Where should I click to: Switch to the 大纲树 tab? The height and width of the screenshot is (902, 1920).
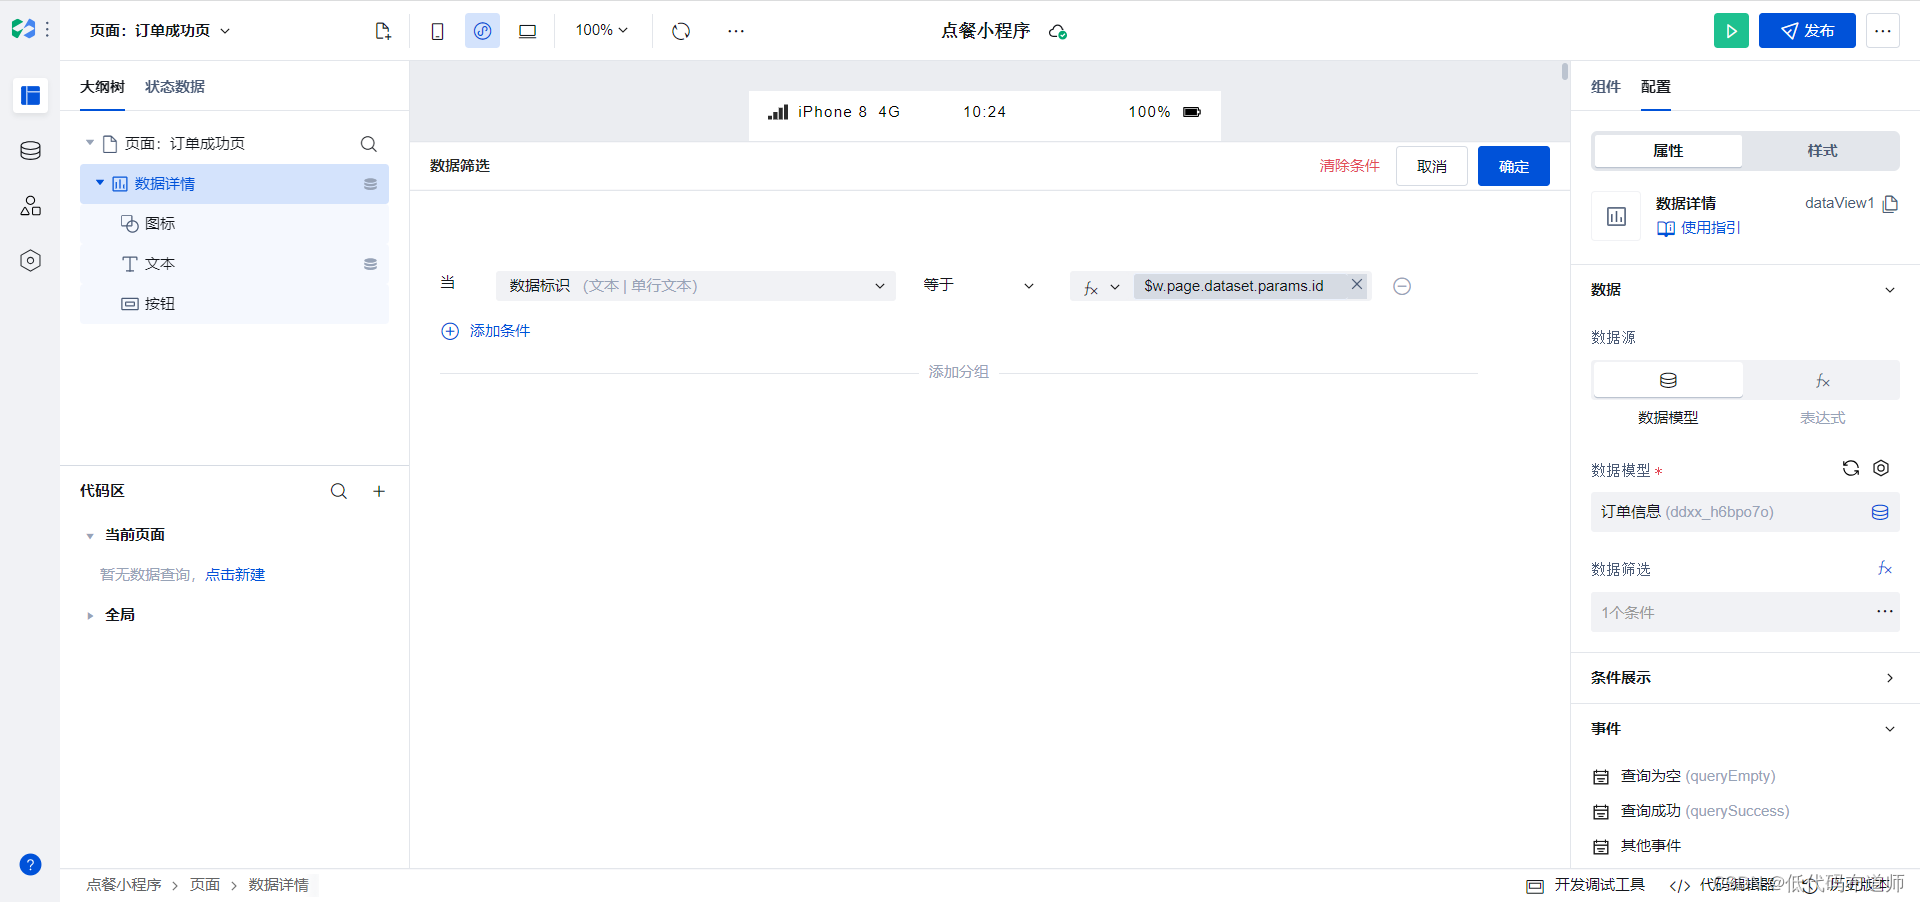click(x=102, y=87)
